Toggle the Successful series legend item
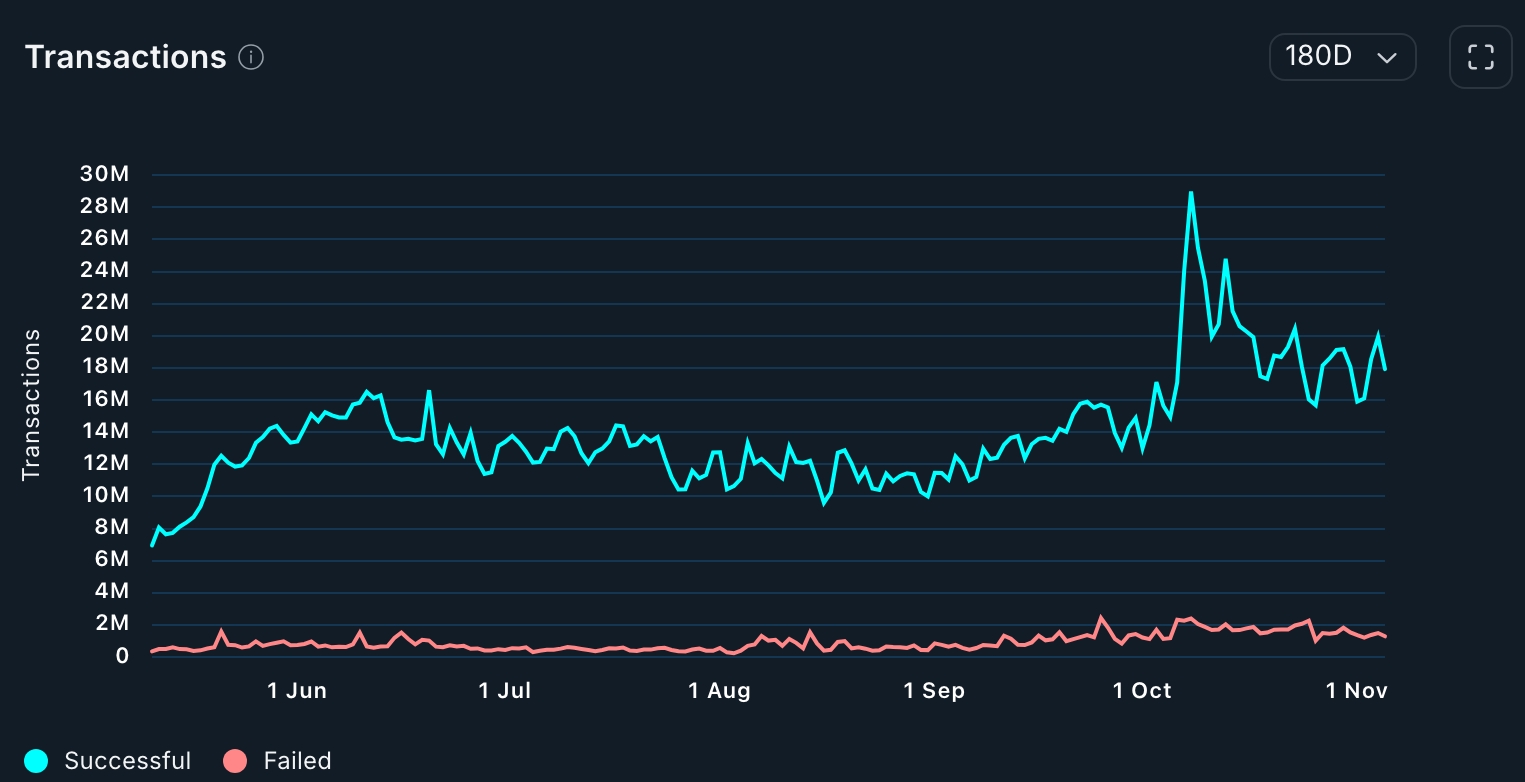The image size is (1525, 782). (108, 761)
